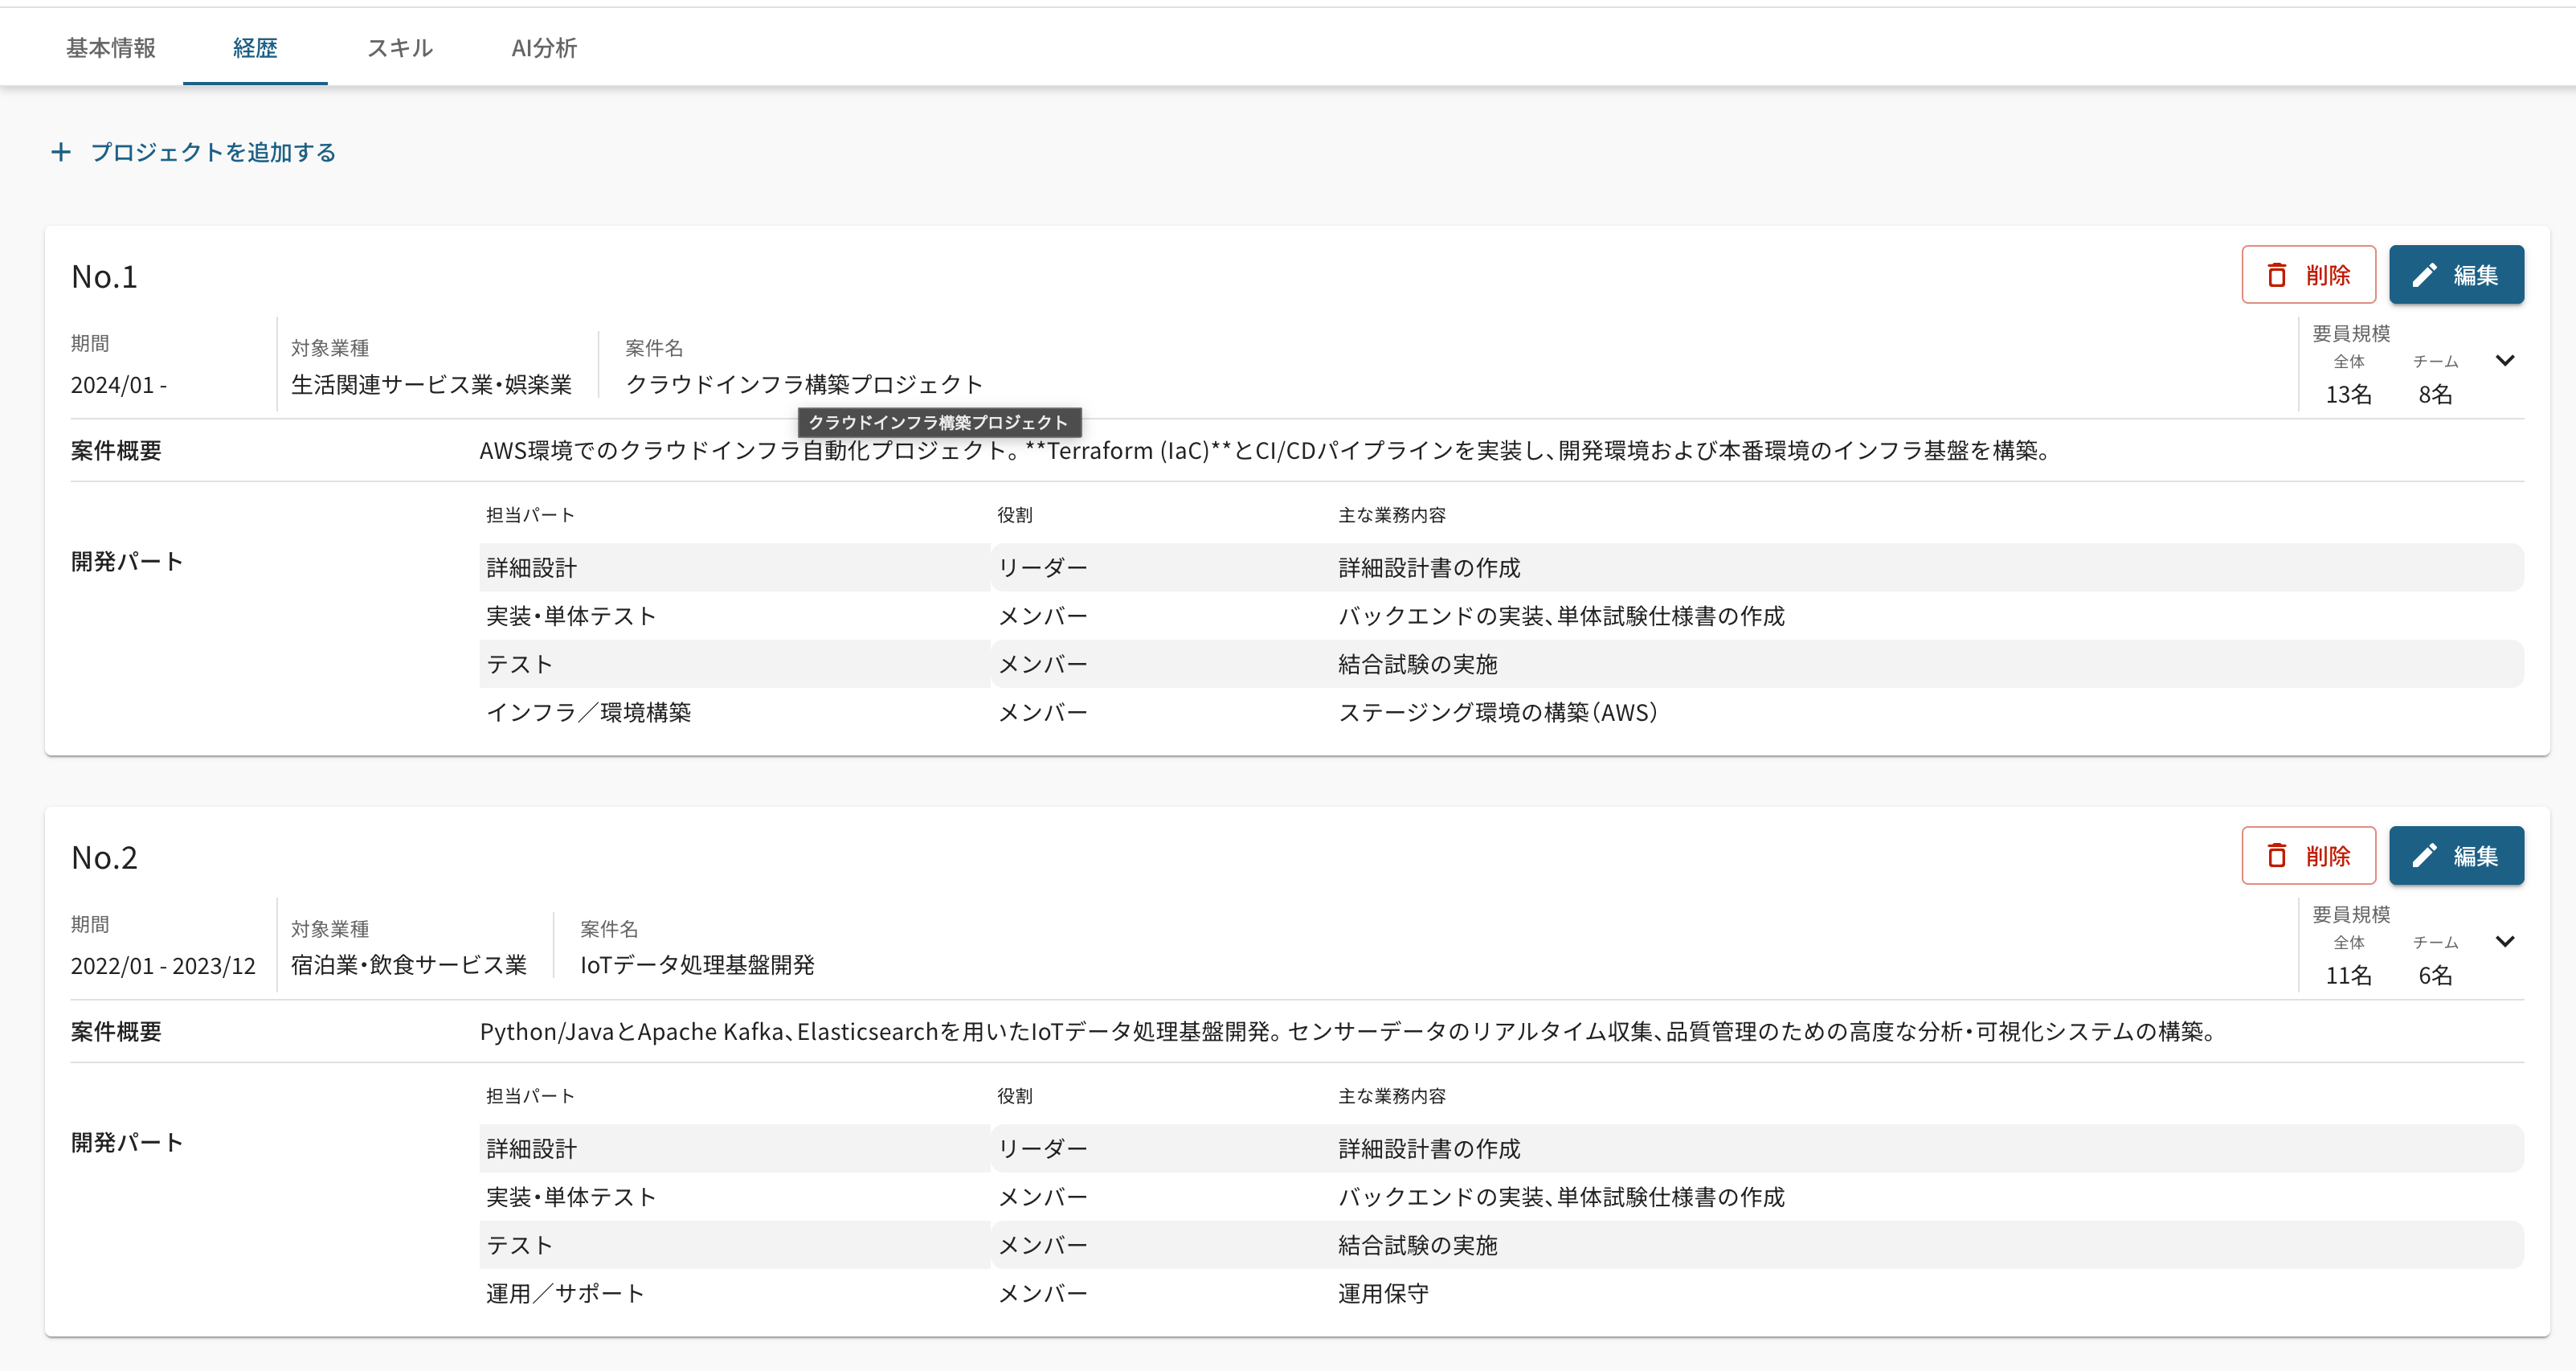Switch to the スキル tab
The image size is (2576, 1371).
point(399,48)
